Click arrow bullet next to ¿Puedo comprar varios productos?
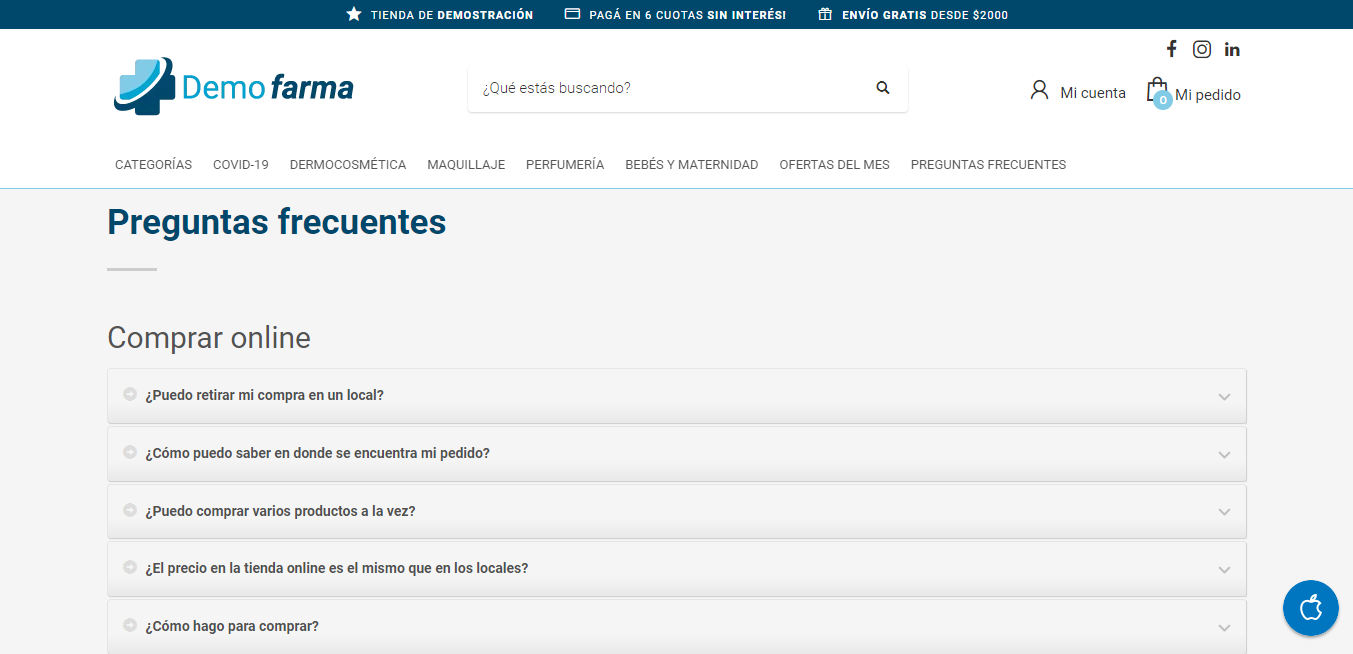This screenshot has height=654, width=1353. pyautogui.click(x=130, y=510)
